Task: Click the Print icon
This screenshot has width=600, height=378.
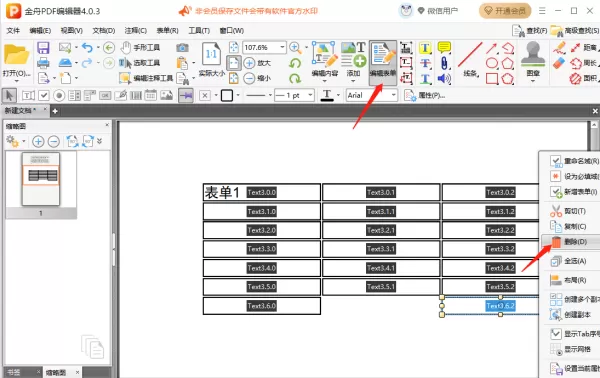Action: 43,62
